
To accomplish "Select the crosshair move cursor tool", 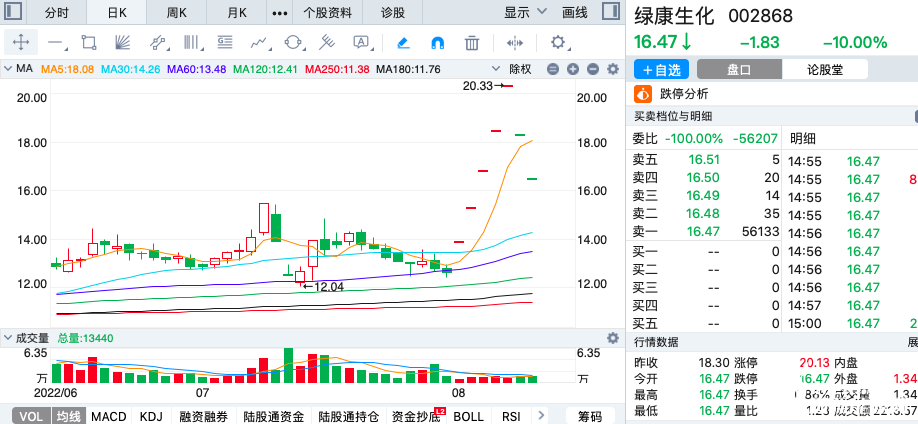I will click(21, 43).
